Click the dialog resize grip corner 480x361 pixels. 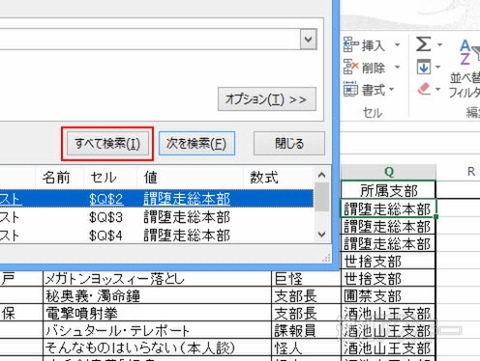[326, 258]
